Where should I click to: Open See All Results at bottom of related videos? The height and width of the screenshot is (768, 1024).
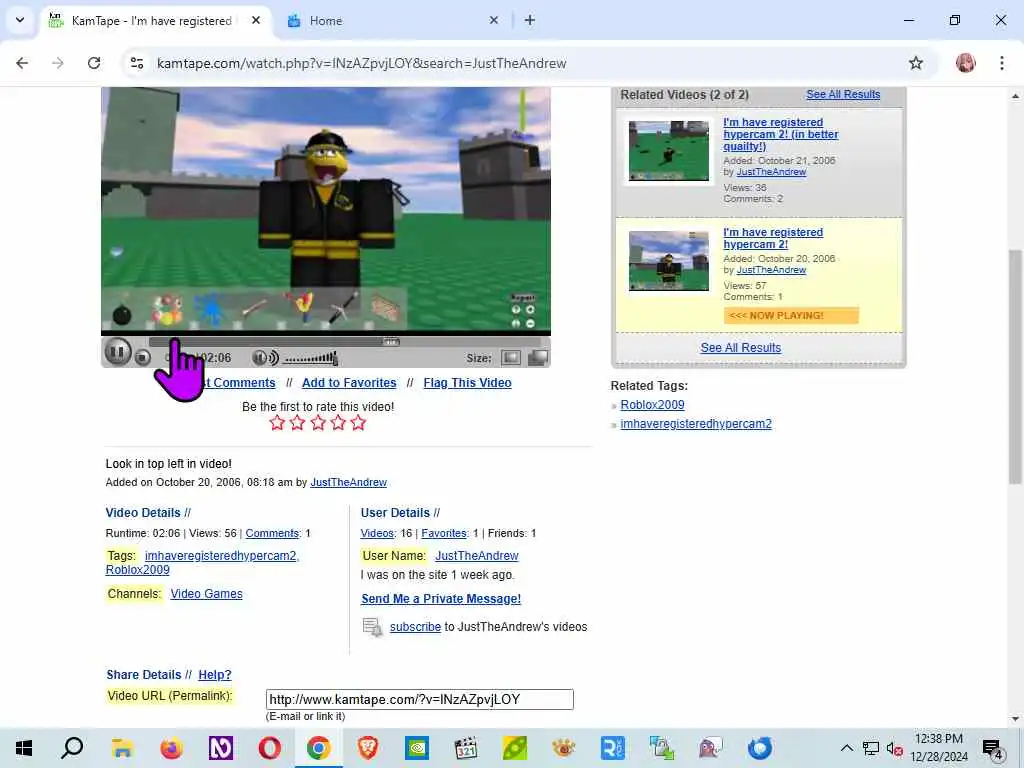pyautogui.click(x=741, y=347)
